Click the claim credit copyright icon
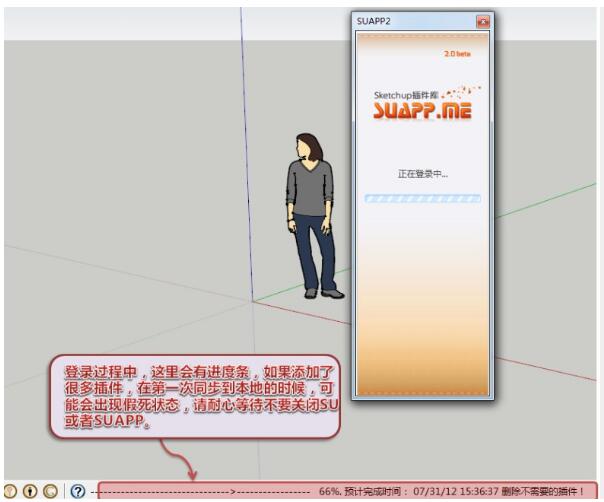604x502 pixels. [x=49, y=491]
